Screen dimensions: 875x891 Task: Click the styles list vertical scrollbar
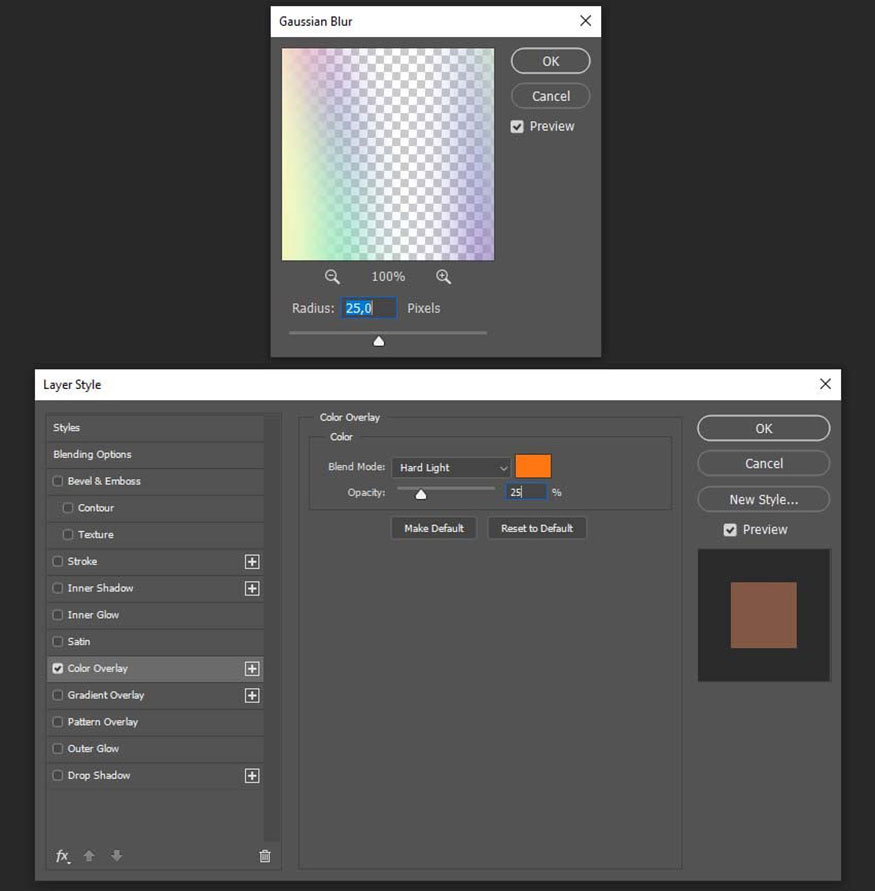click(x=273, y=628)
